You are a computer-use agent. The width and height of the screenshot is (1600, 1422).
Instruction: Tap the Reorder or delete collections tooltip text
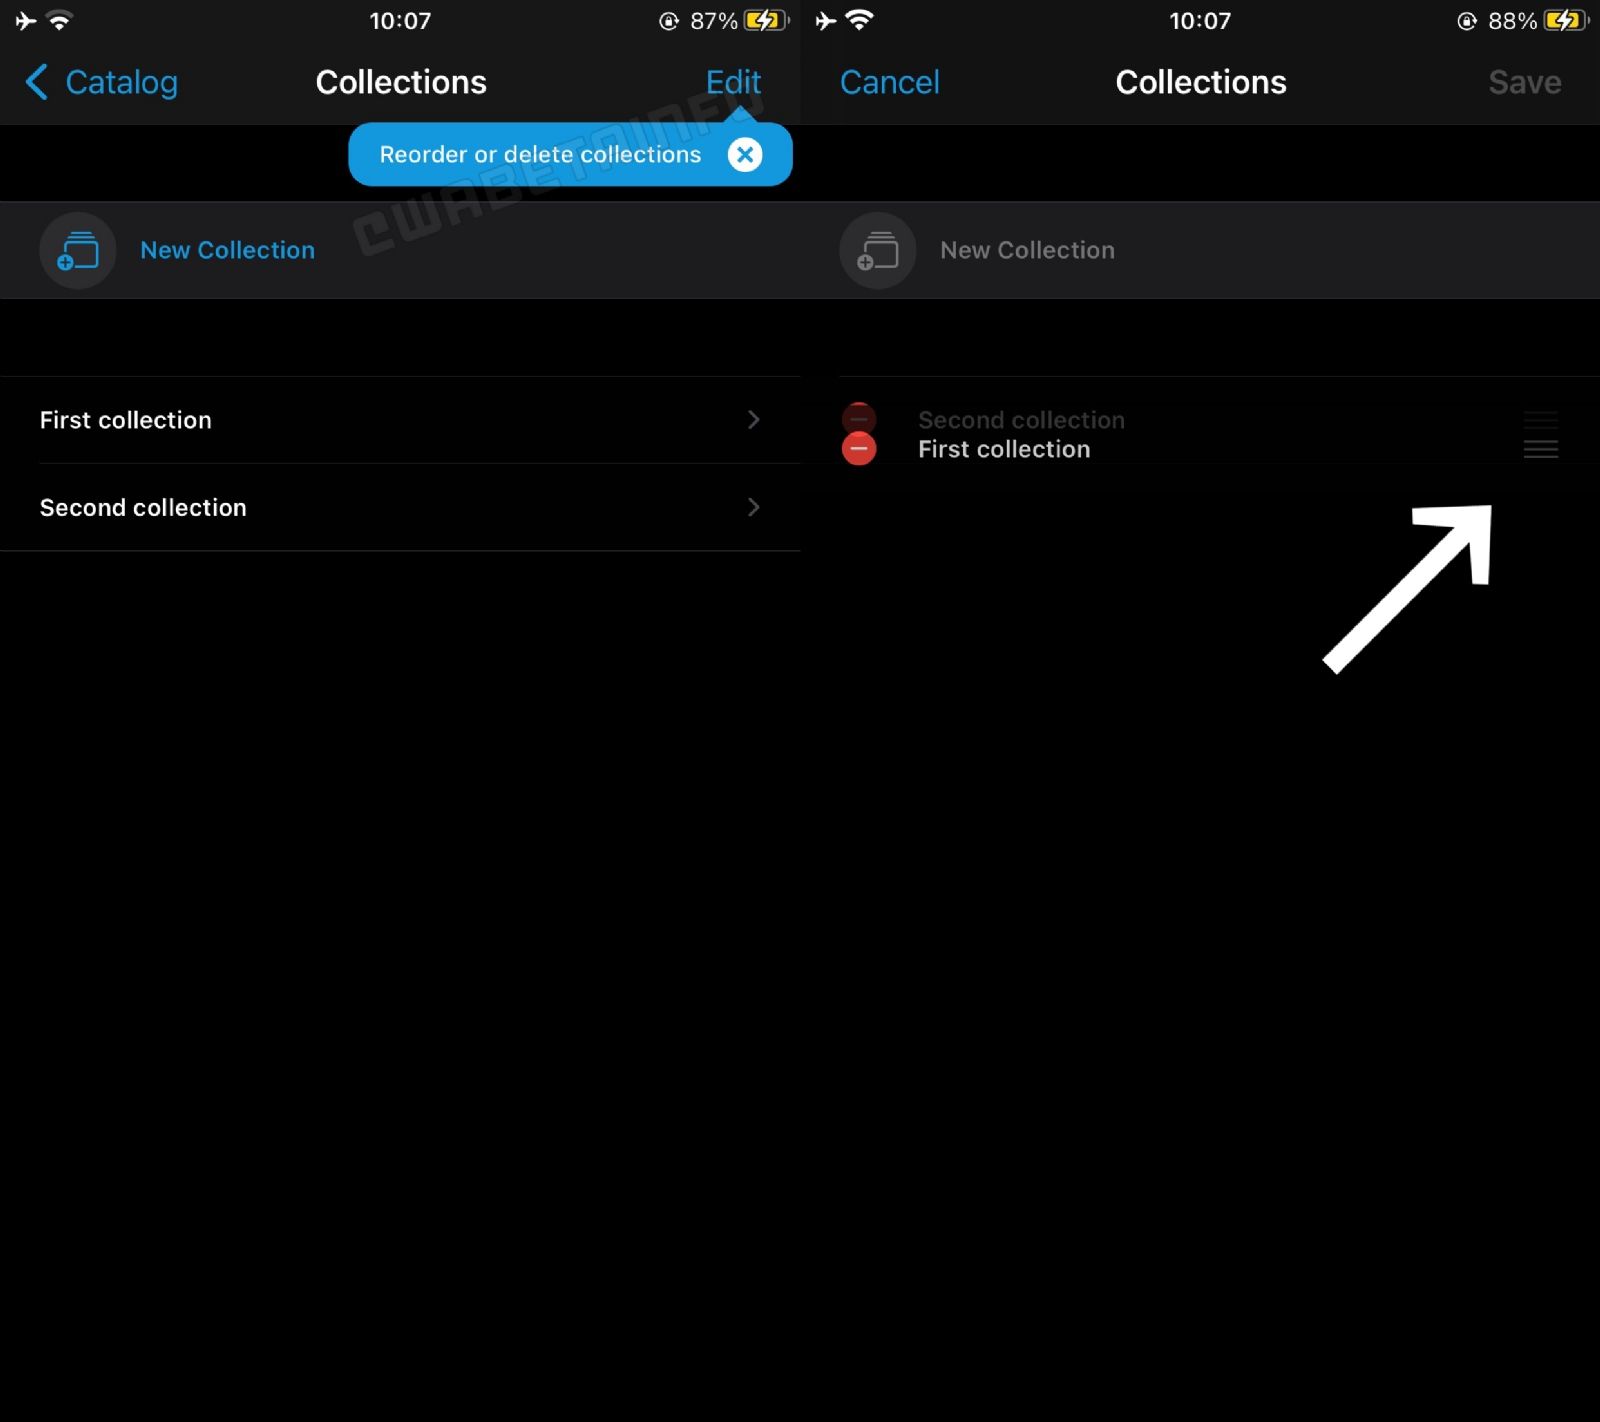(540, 154)
